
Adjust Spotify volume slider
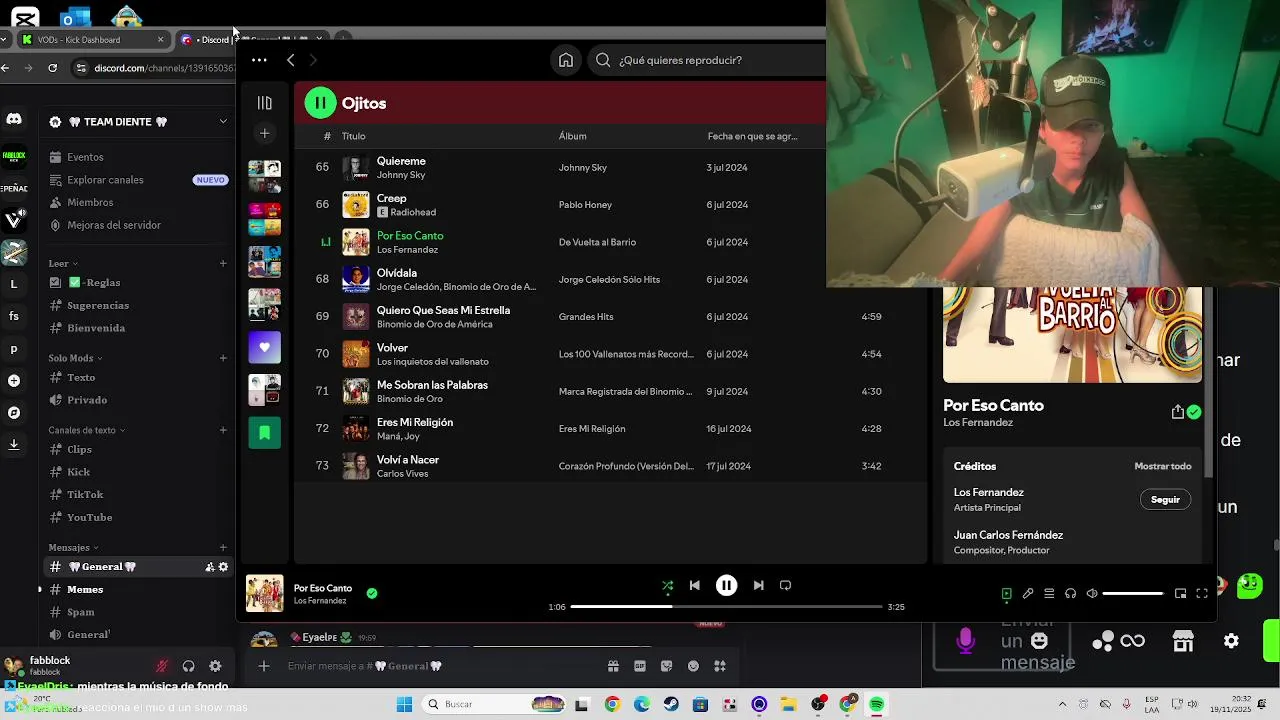pyautogui.click(x=1133, y=593)
